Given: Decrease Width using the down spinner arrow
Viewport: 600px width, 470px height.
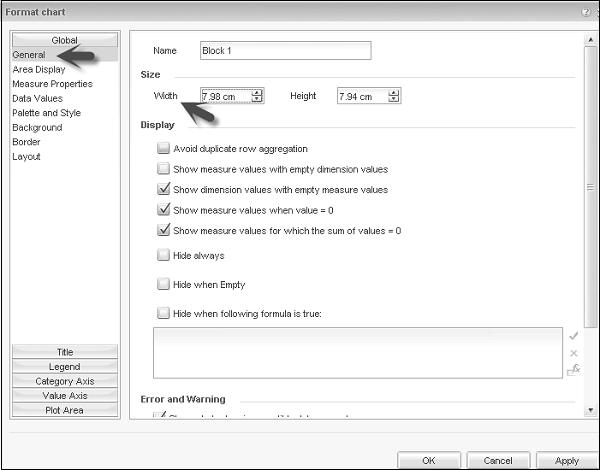Looking at the screenshot, I should coord(257,99).
